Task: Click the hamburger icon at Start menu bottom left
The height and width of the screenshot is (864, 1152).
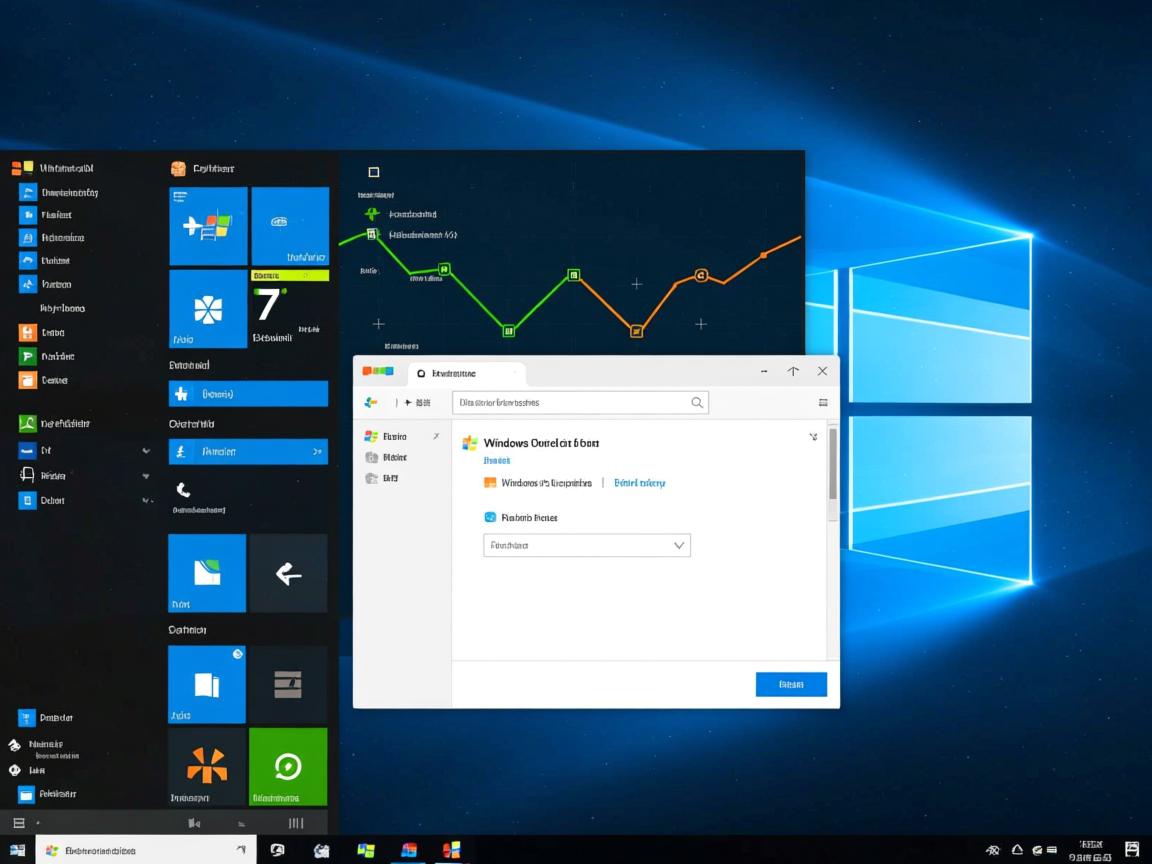Action: coord(18,822)
